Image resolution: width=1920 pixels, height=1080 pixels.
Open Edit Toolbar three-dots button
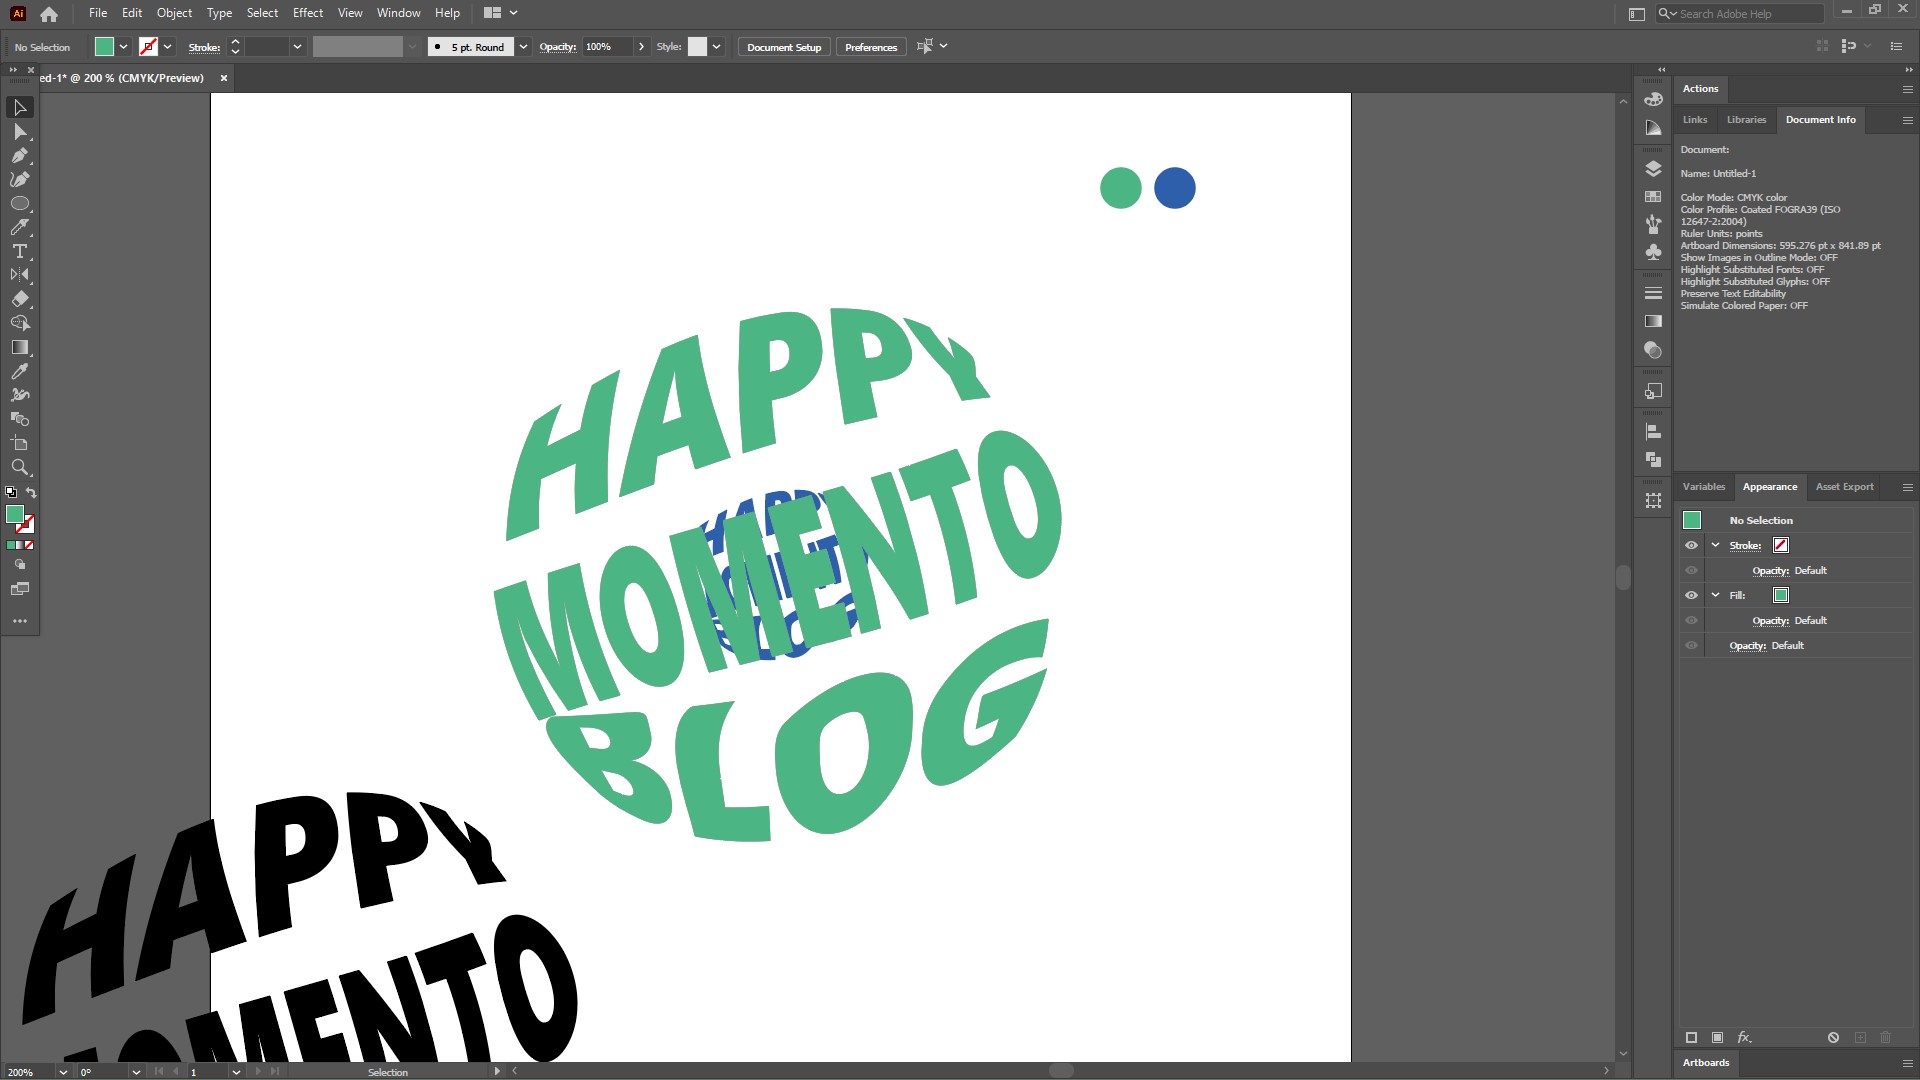tap(20, 621)
